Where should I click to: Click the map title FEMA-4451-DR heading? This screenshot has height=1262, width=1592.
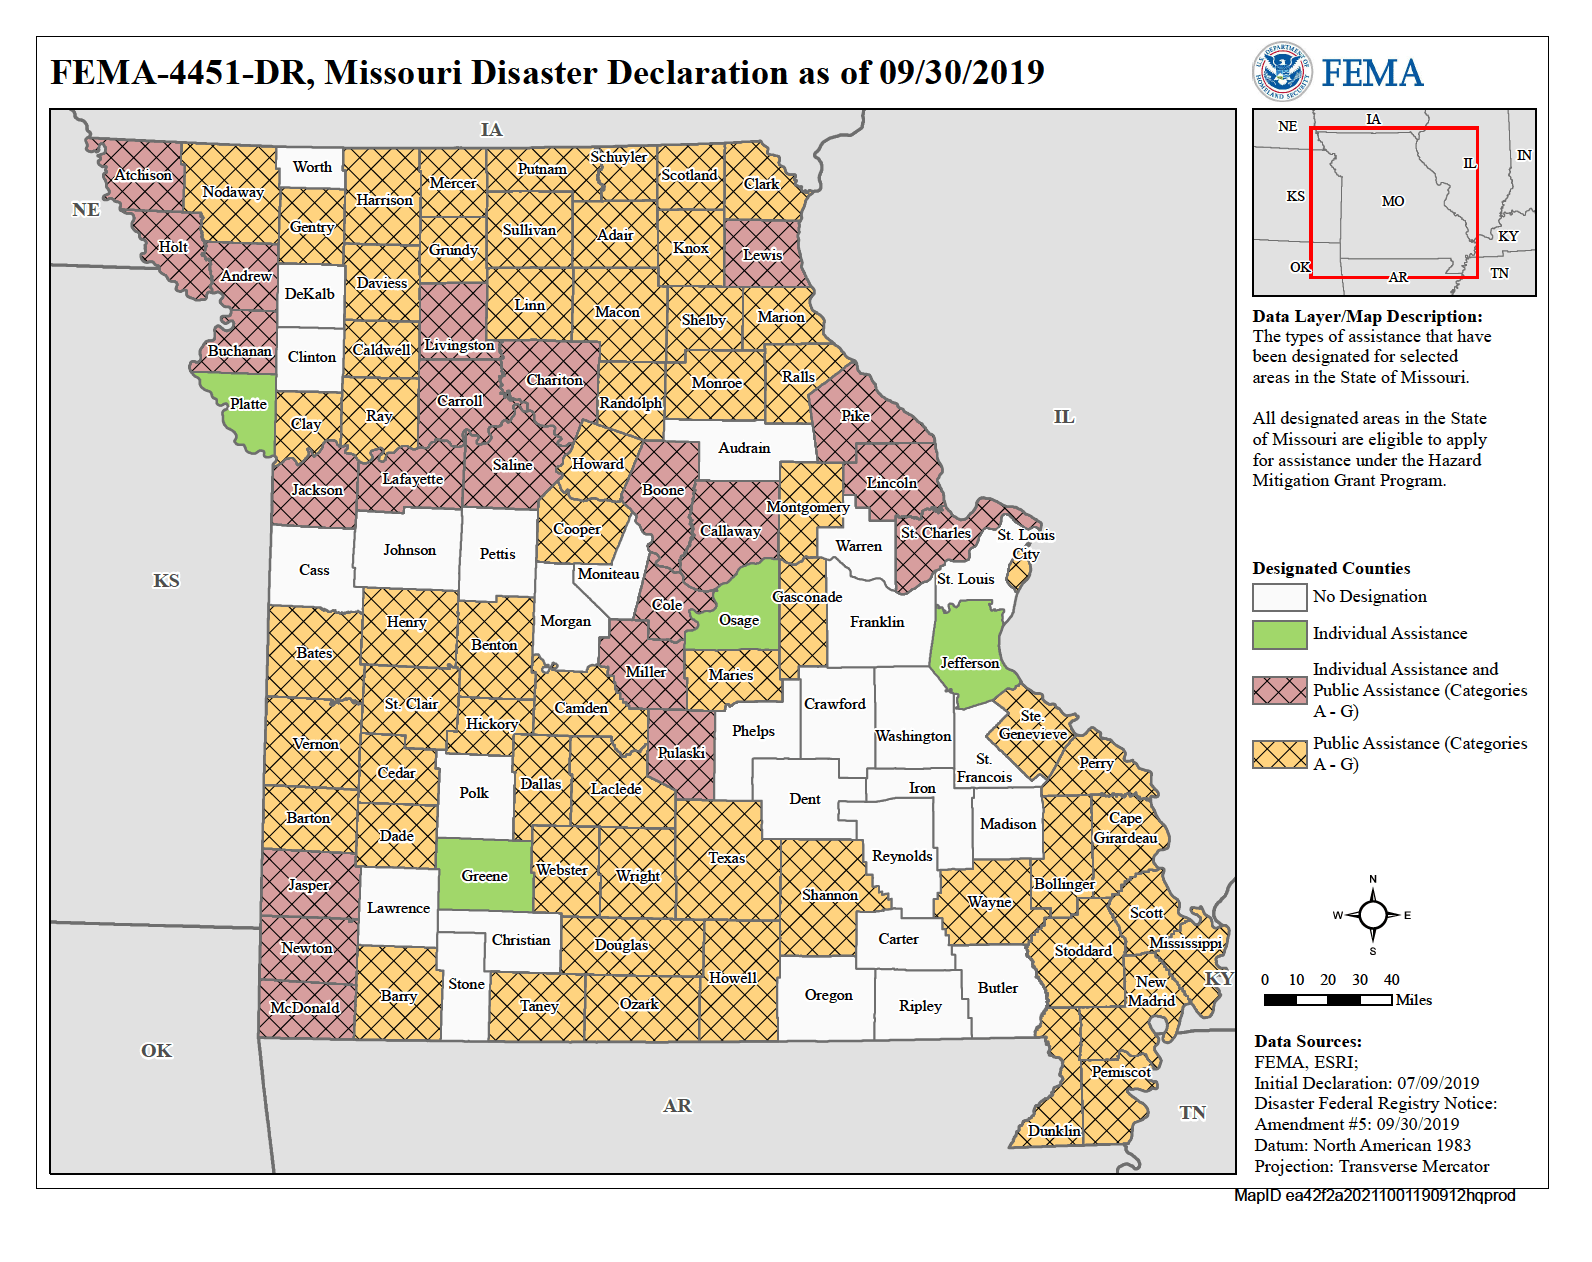(x=547, y=72)
